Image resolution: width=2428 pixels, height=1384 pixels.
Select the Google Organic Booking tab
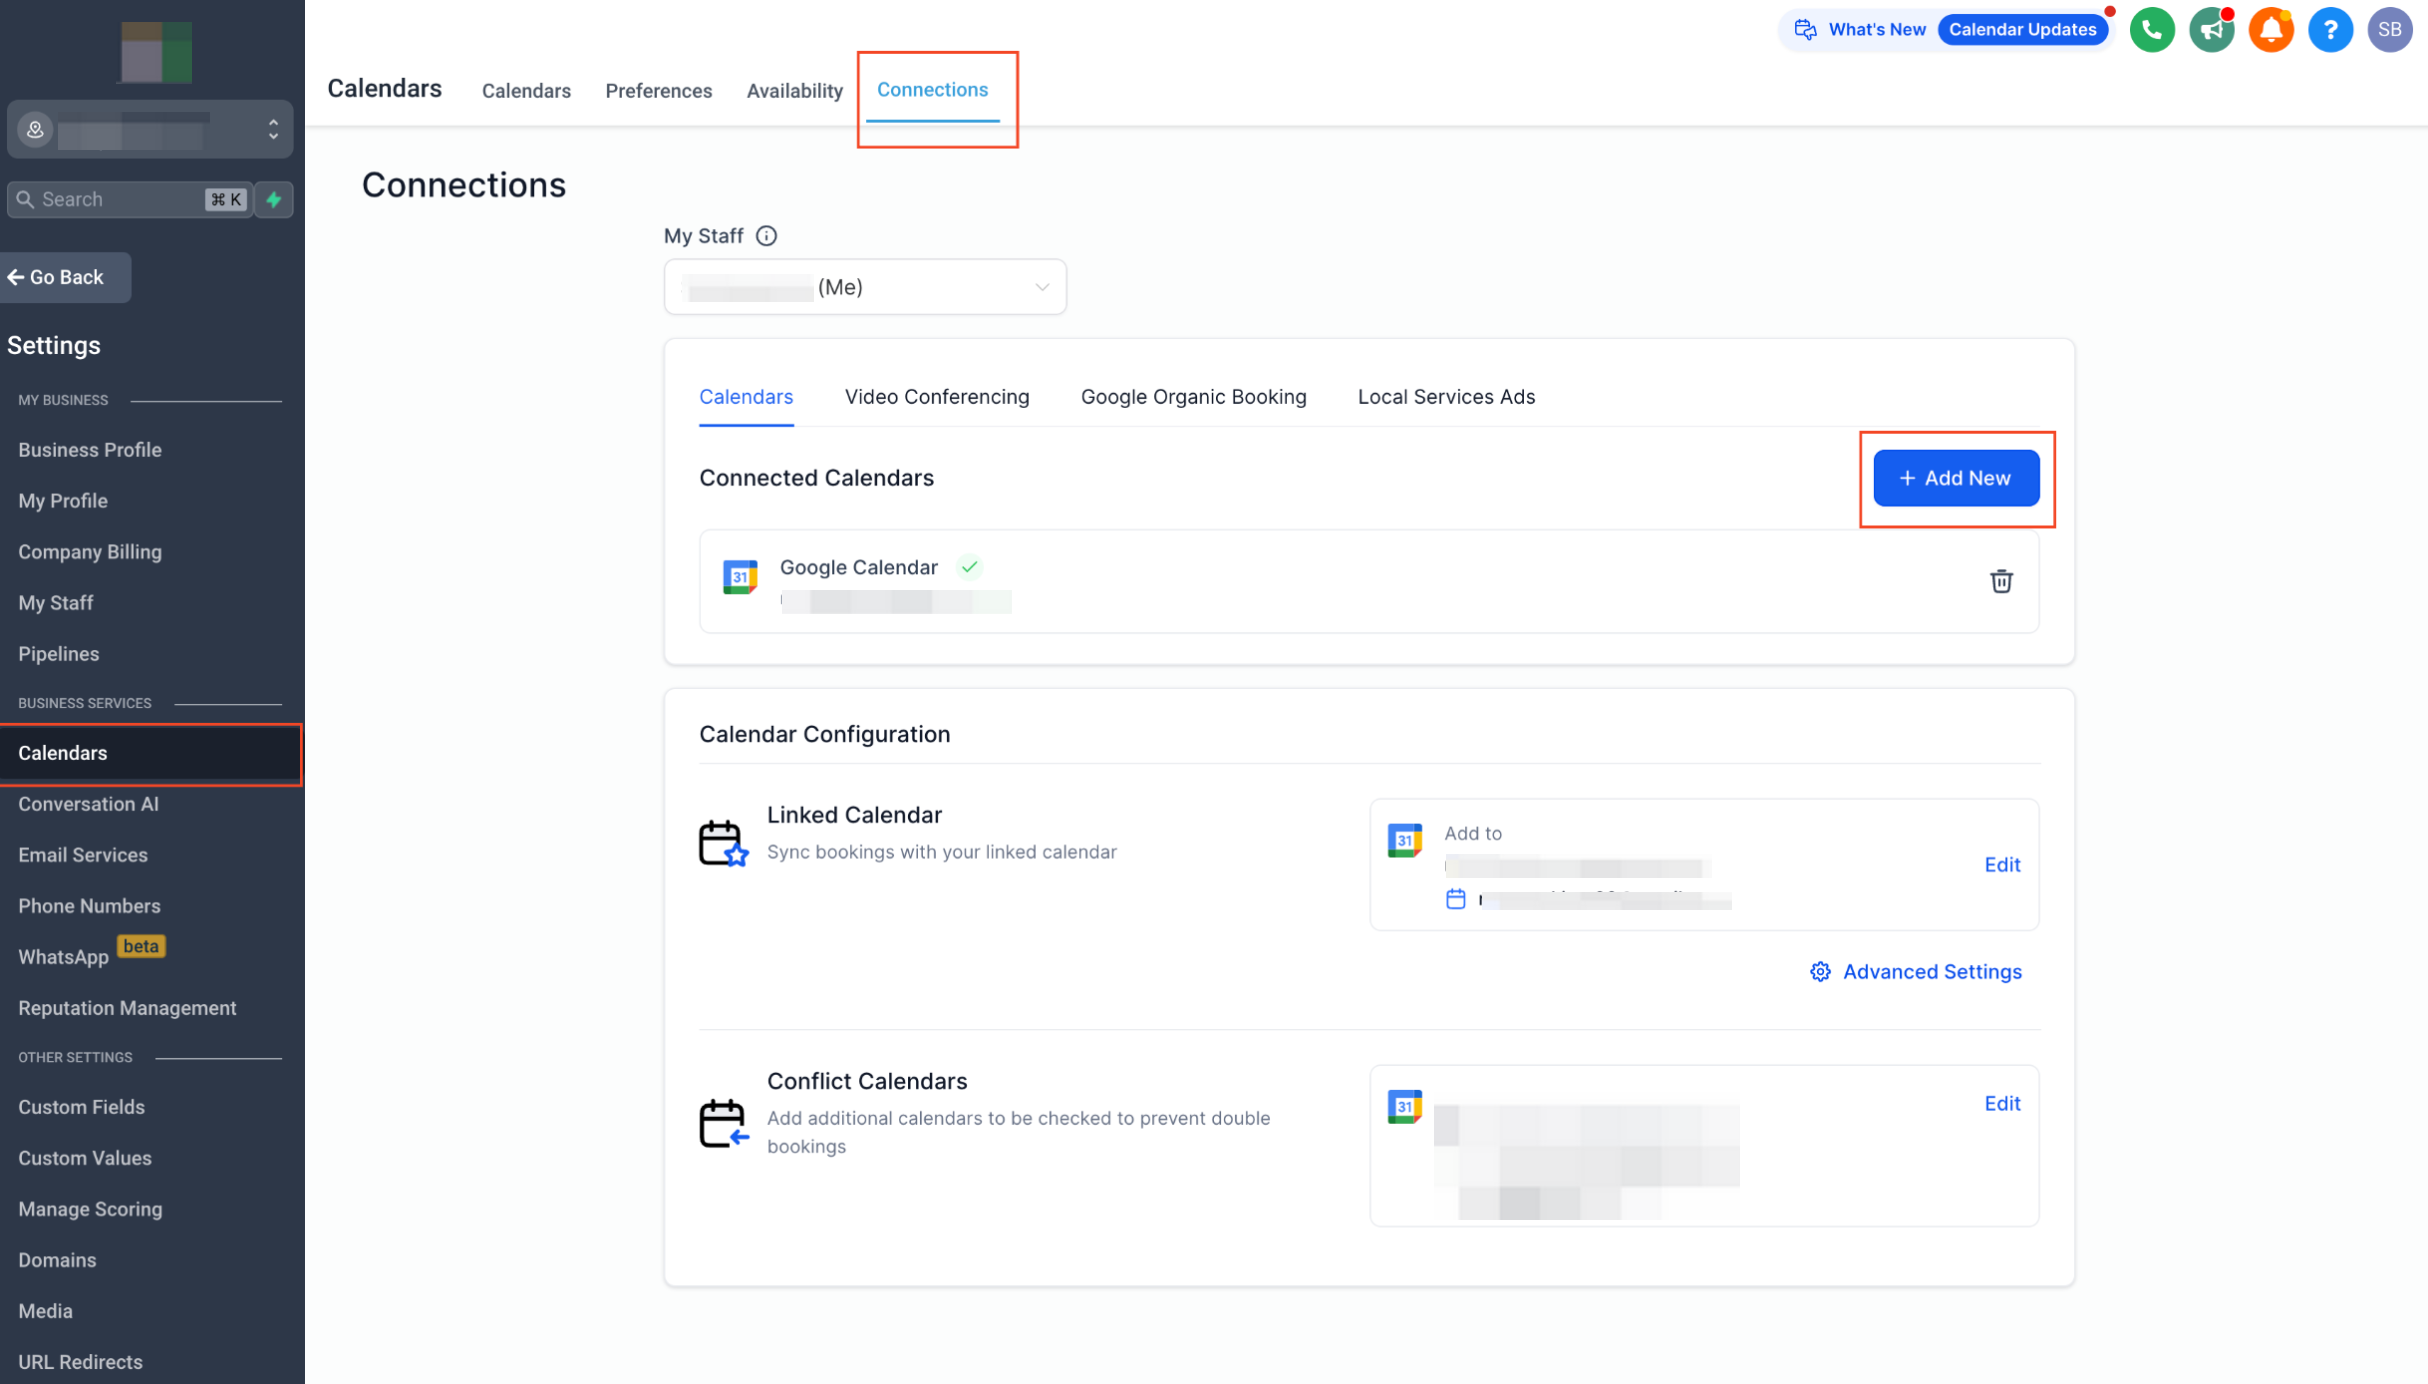coord(1193,397)
